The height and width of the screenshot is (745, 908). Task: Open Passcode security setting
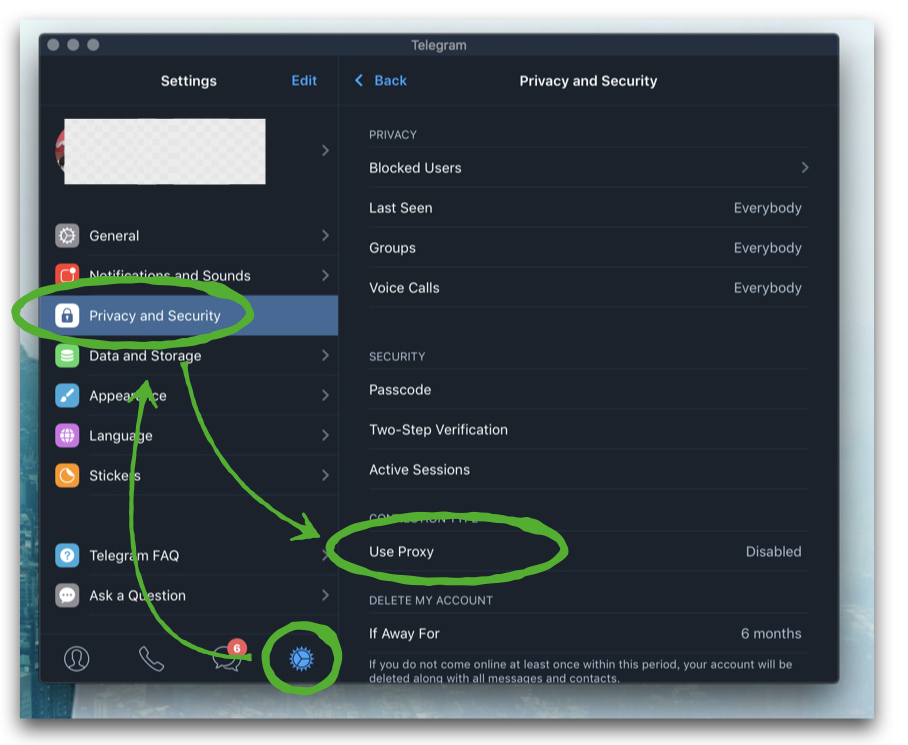[400, 390]
